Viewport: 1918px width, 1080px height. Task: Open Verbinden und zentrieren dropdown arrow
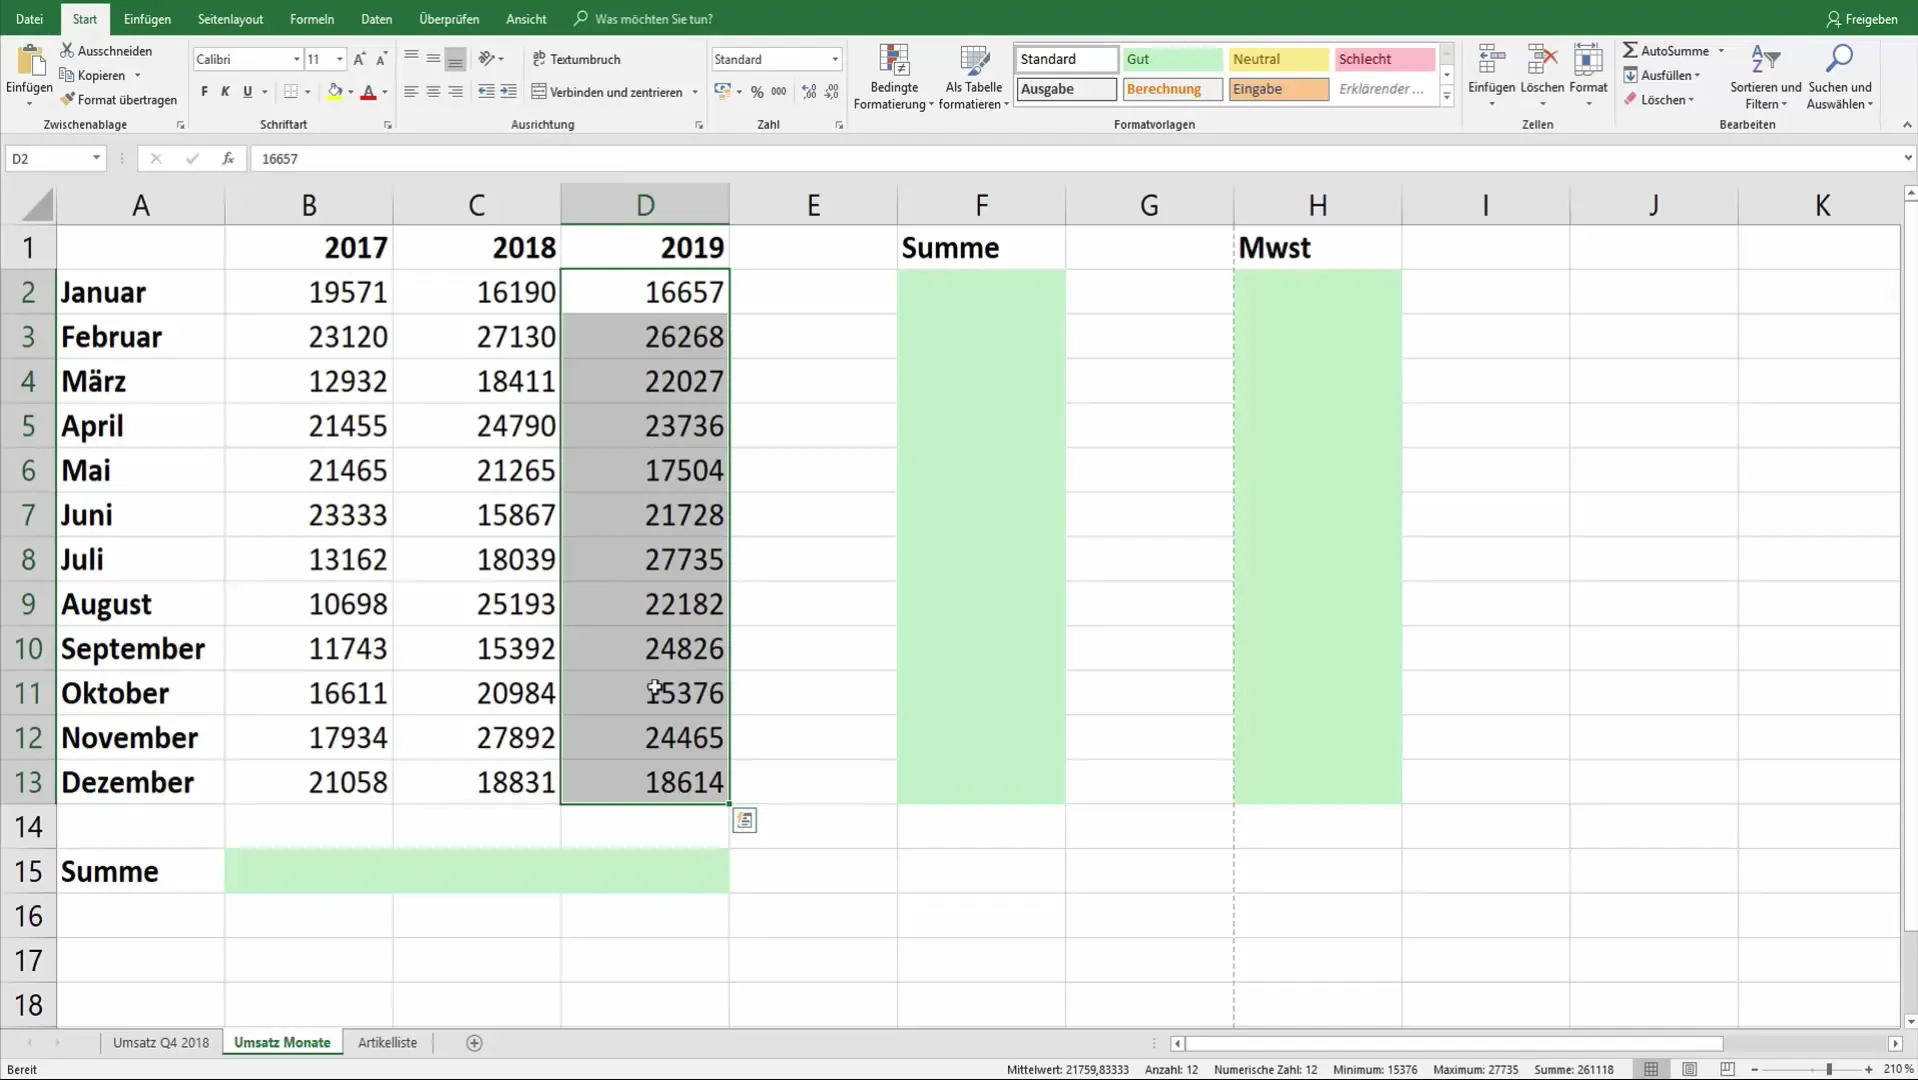pyautogui.click(x=695, y=92)
